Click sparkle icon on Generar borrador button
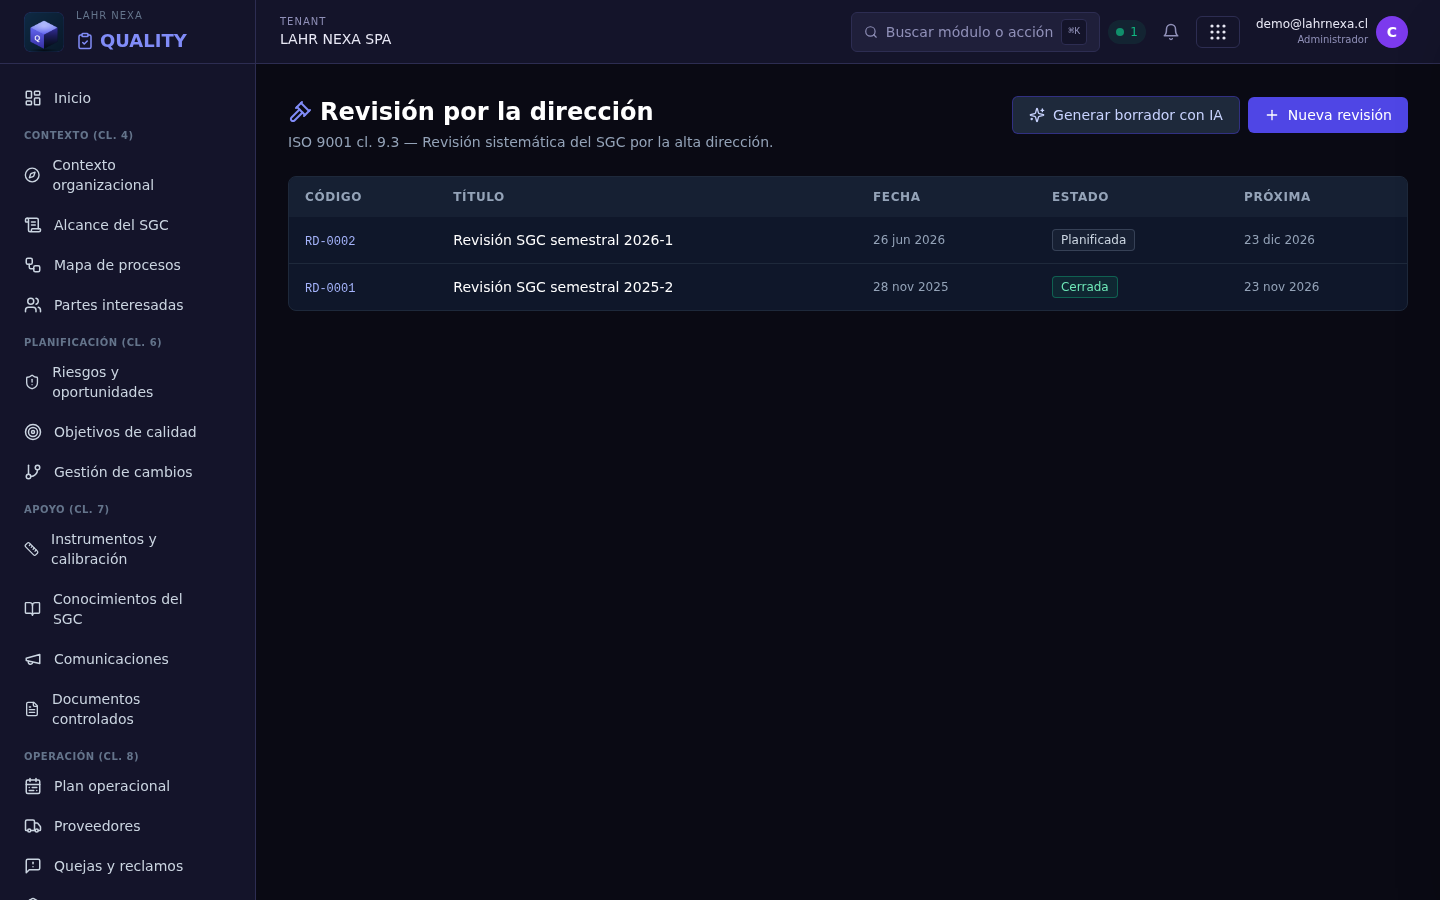The width and height of the screenshot is (1440, 900). pyautogui.click(x=1037, y=115)
